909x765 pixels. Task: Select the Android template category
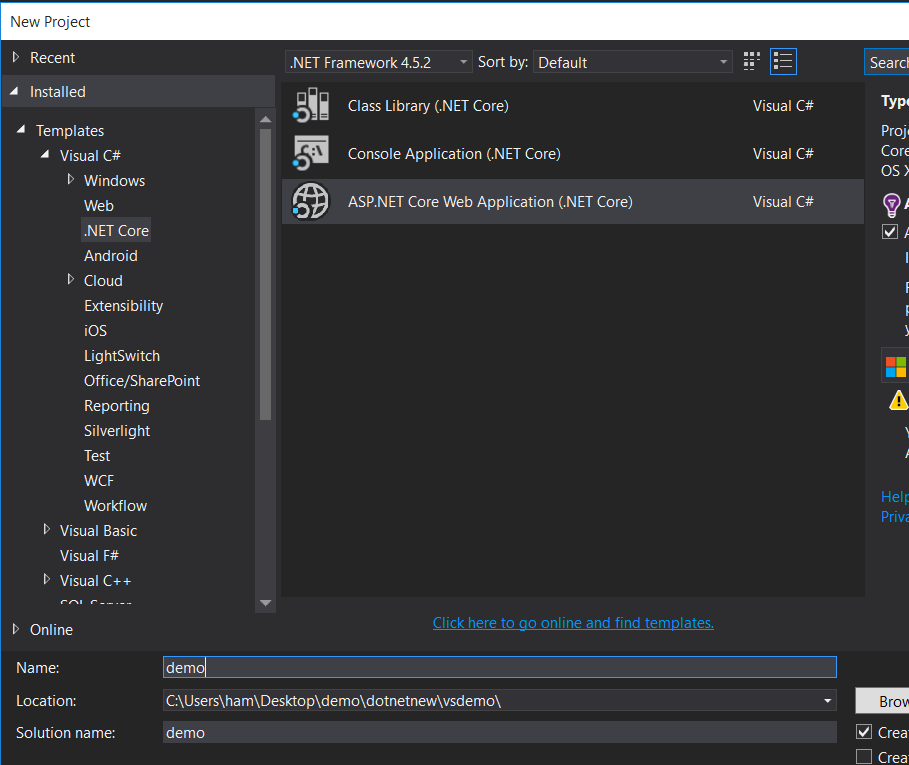(x=111, y=256)
